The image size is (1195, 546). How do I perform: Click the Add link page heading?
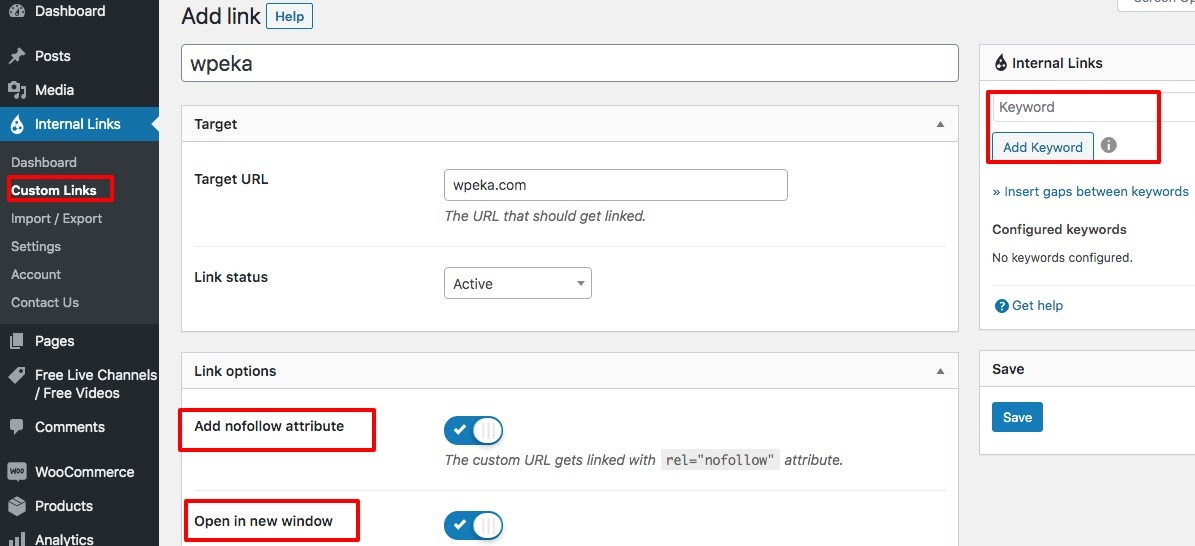point(221,17)
